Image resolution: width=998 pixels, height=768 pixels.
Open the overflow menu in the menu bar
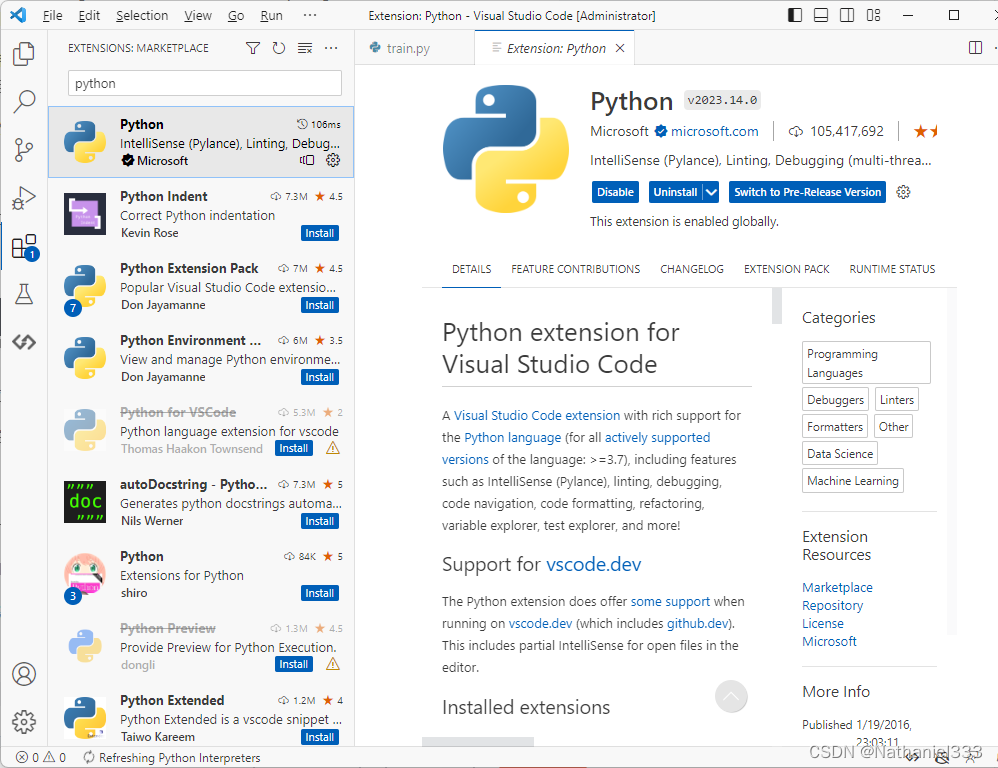(310, 15)
